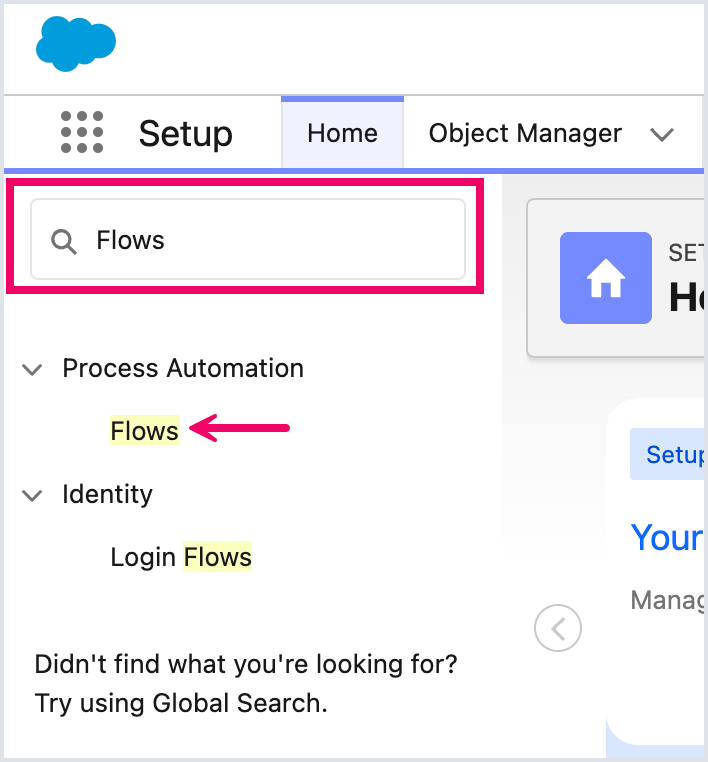Screen dimensions: 708x762
Task: Collapse the Process Automation section chevron
Action: tap(33, 369)
